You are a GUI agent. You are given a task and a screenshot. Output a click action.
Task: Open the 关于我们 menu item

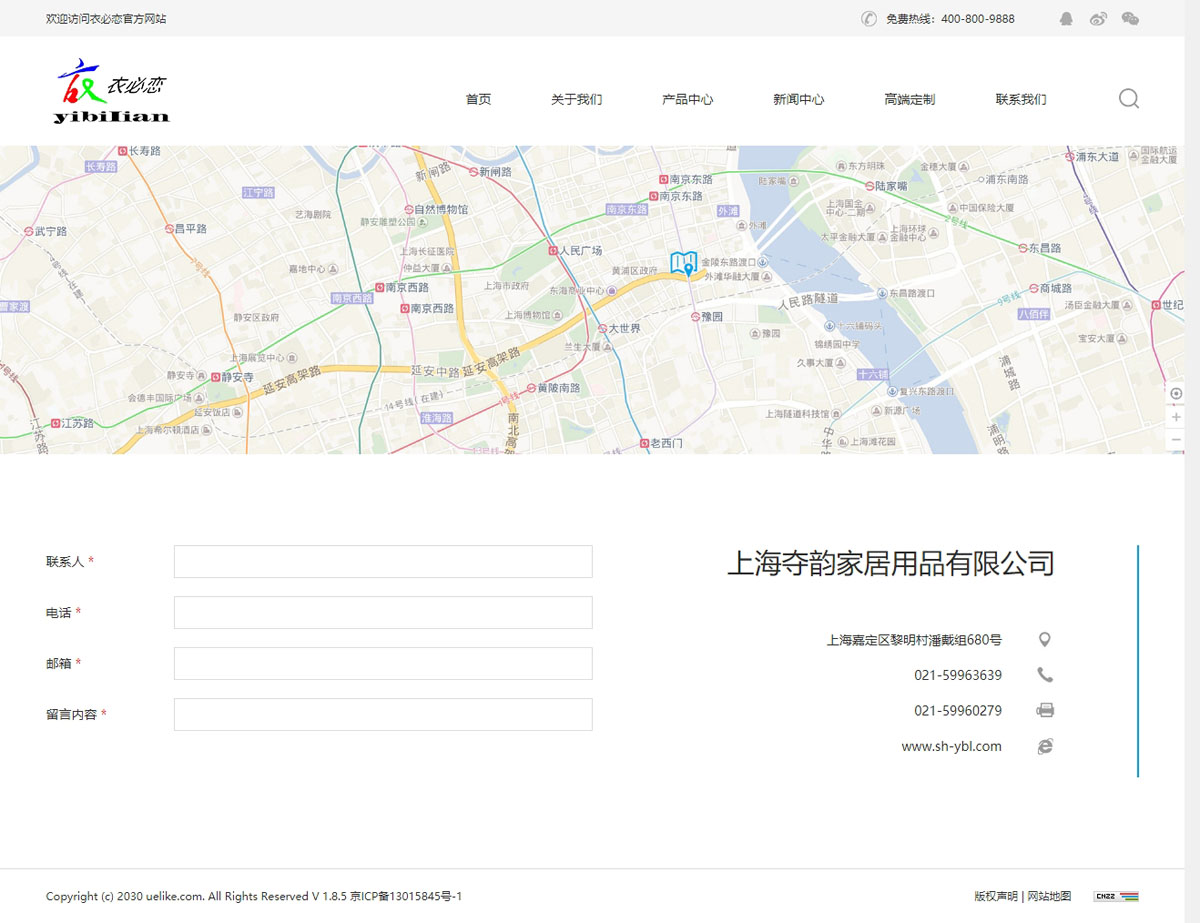[576, 99]
